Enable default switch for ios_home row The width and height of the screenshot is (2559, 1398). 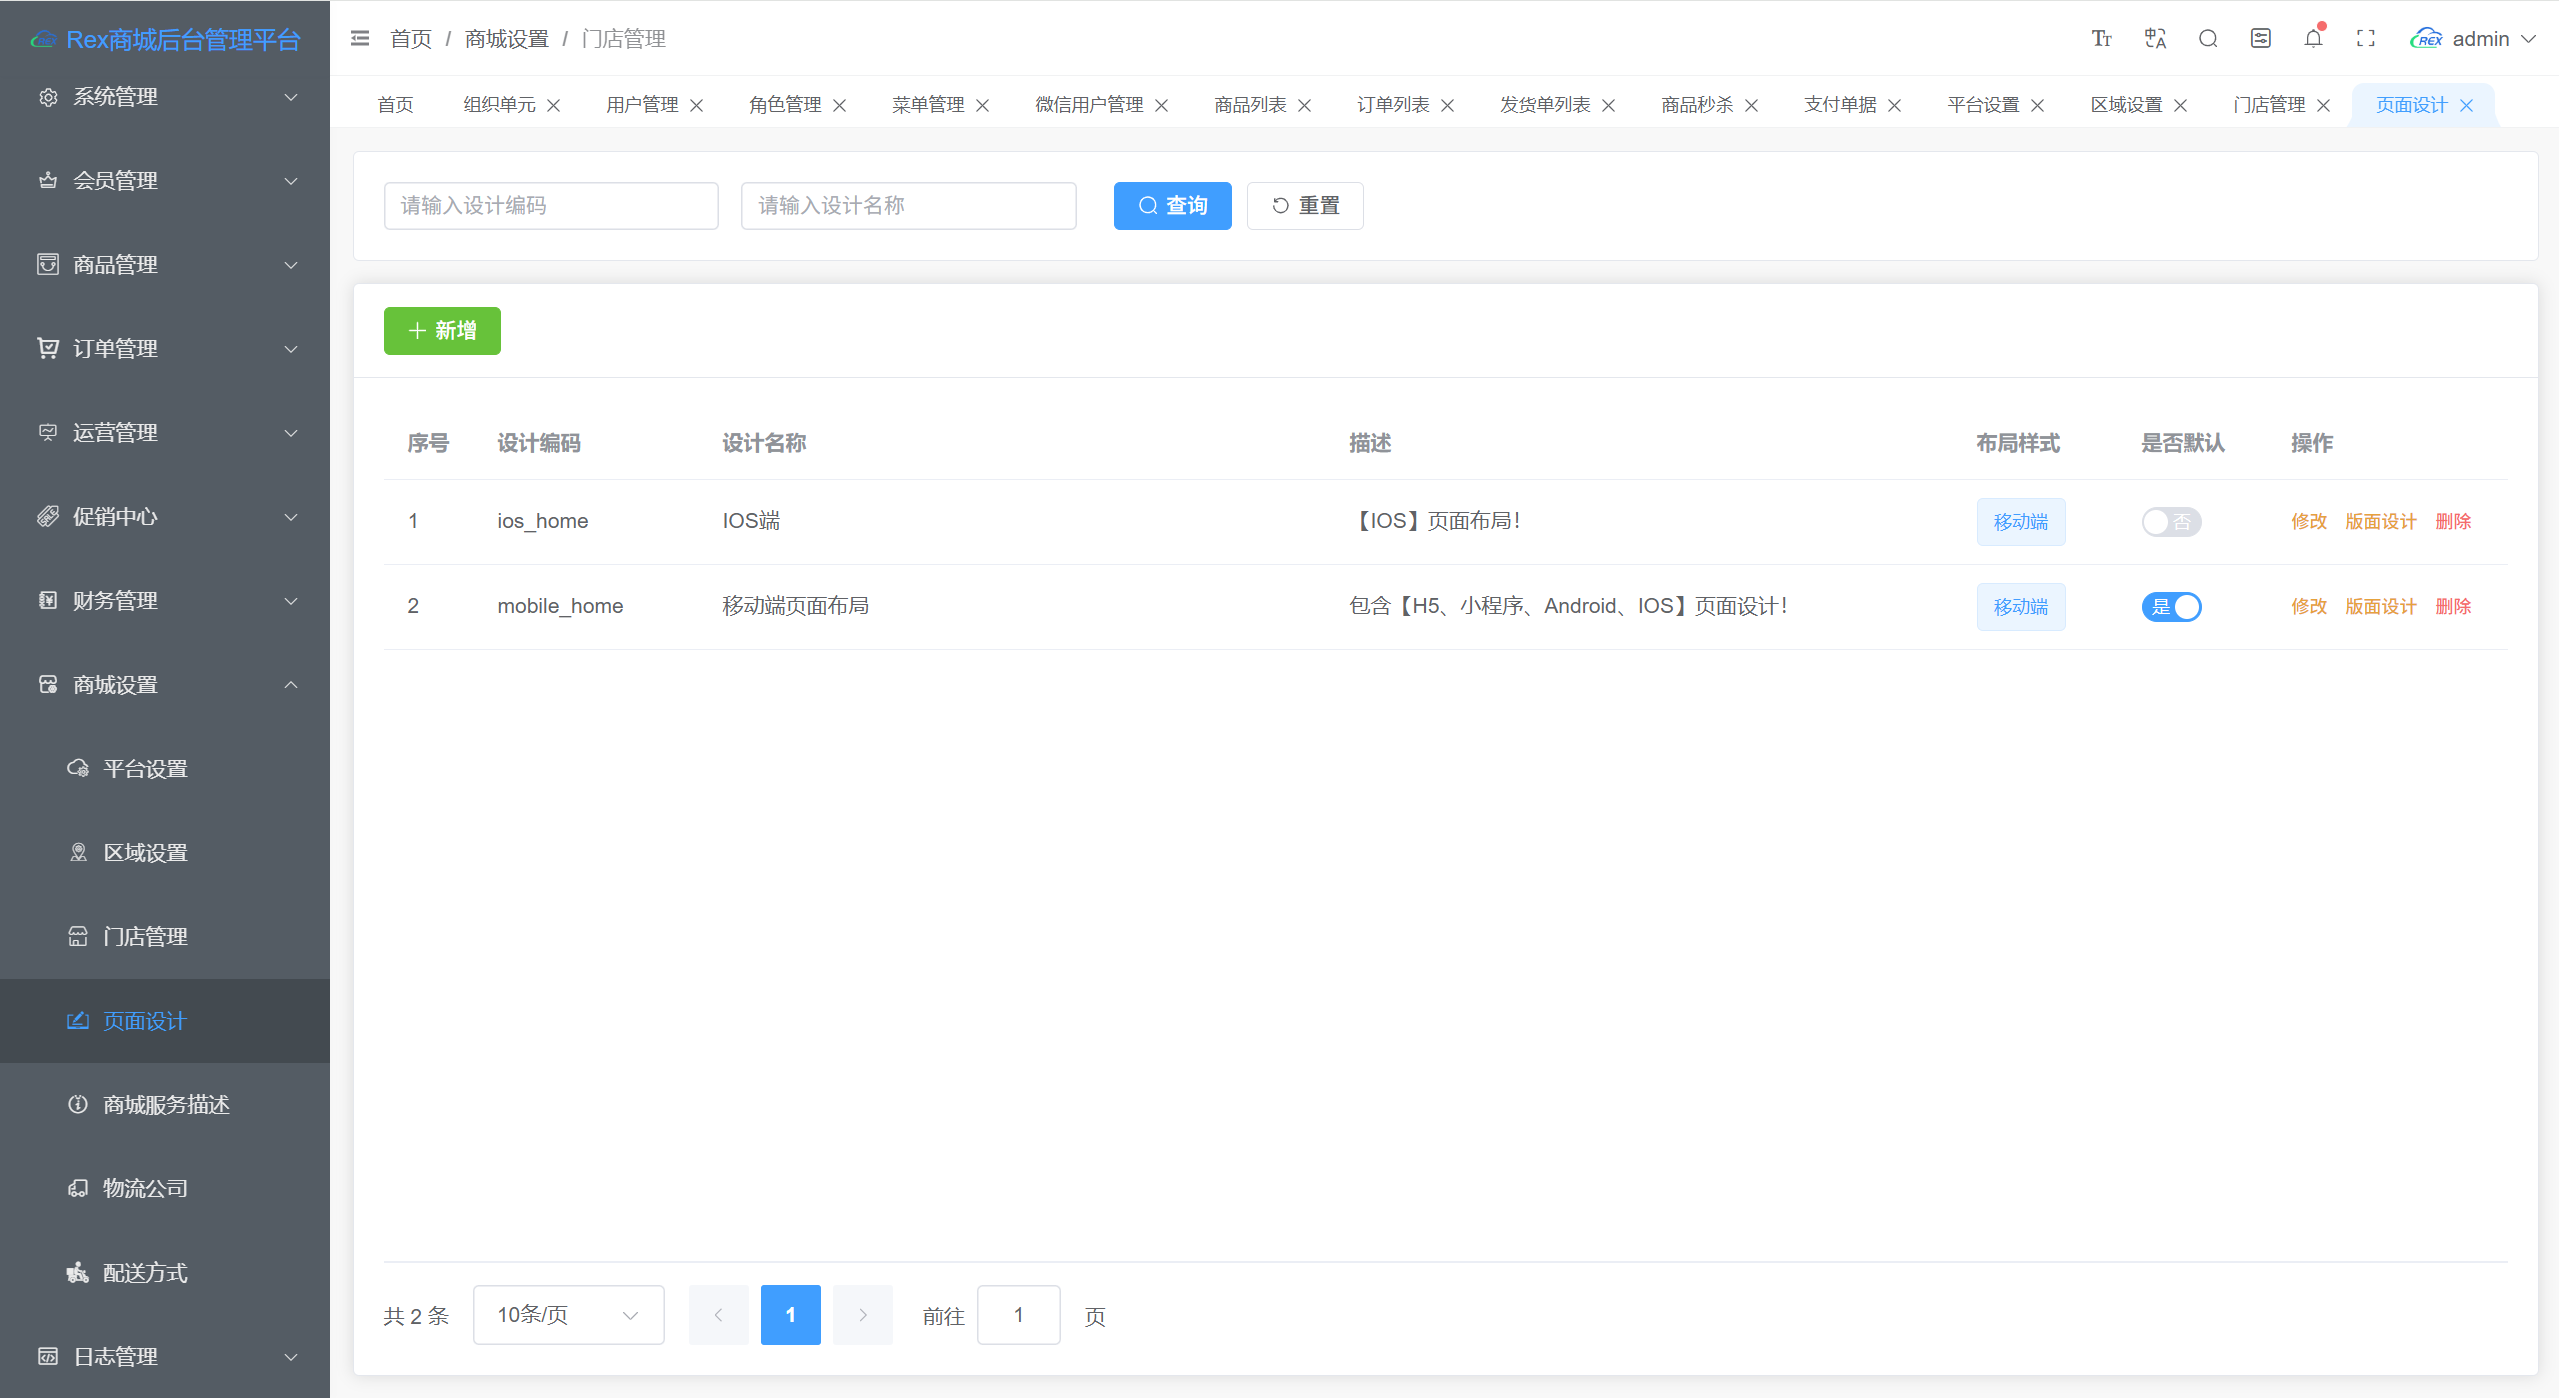(2171, 522)
